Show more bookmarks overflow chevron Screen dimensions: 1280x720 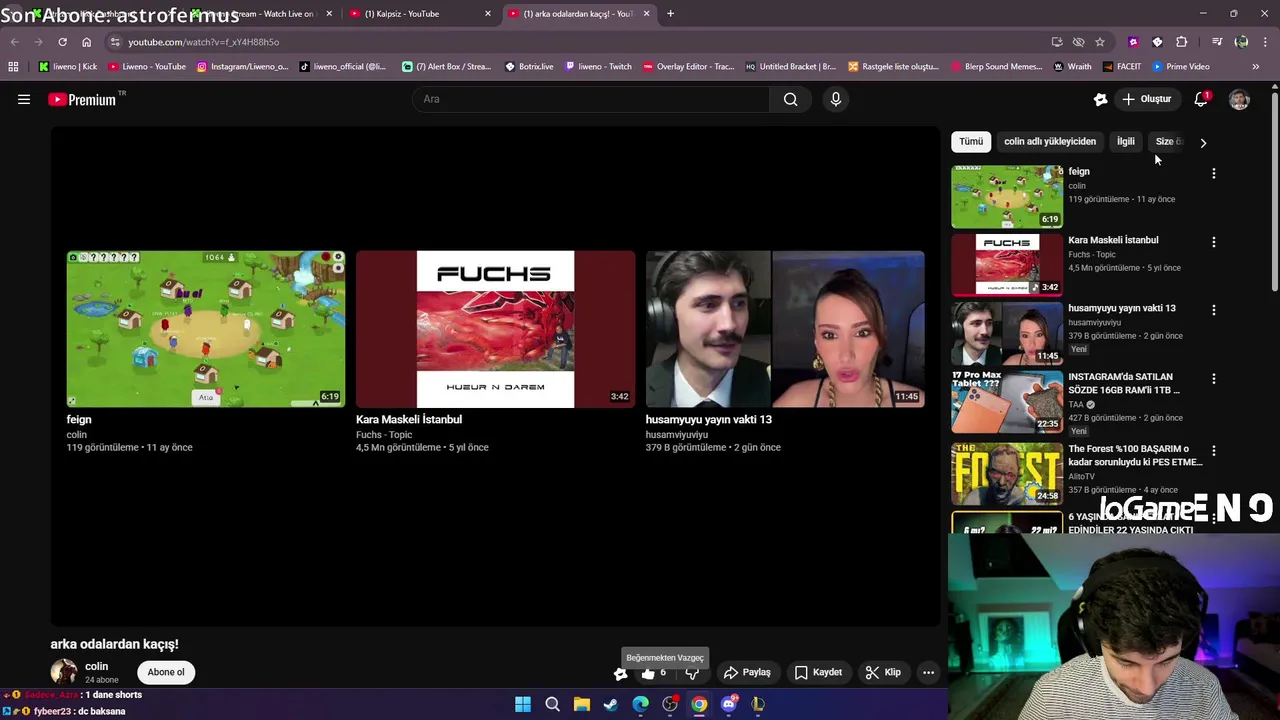[1256, 67]
